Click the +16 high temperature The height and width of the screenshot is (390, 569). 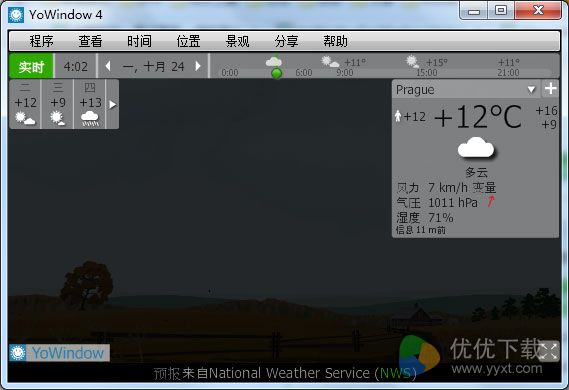tap(546, 111)
